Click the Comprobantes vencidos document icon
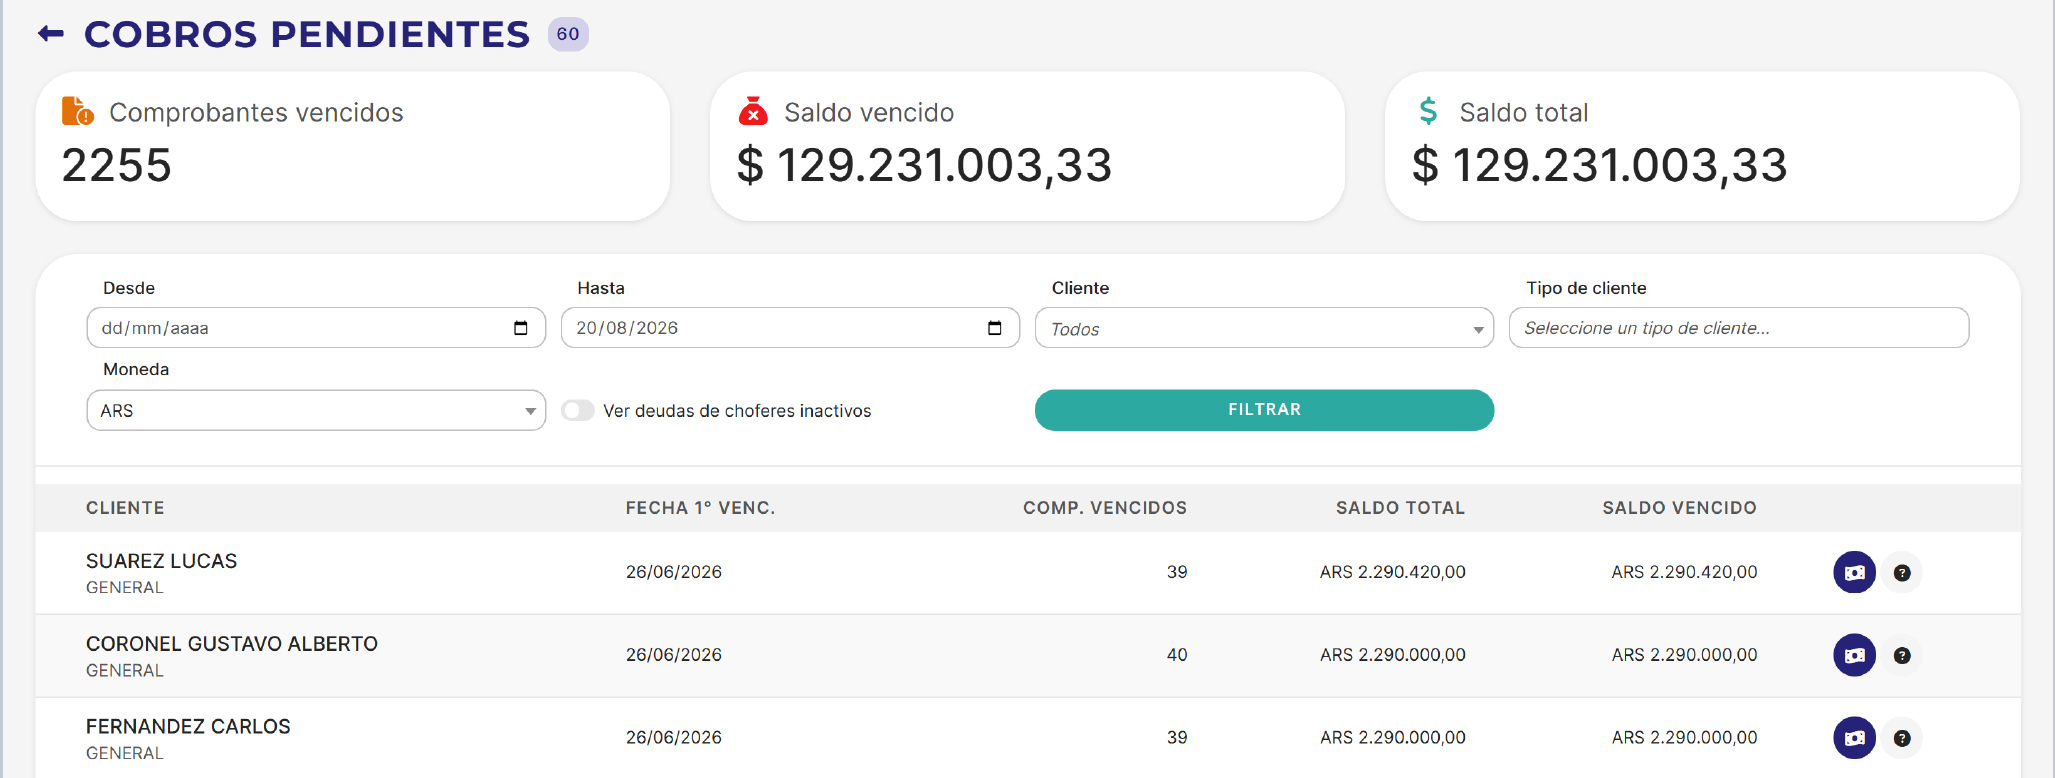This screenshot has height=778, width=2055. point(77,111)
